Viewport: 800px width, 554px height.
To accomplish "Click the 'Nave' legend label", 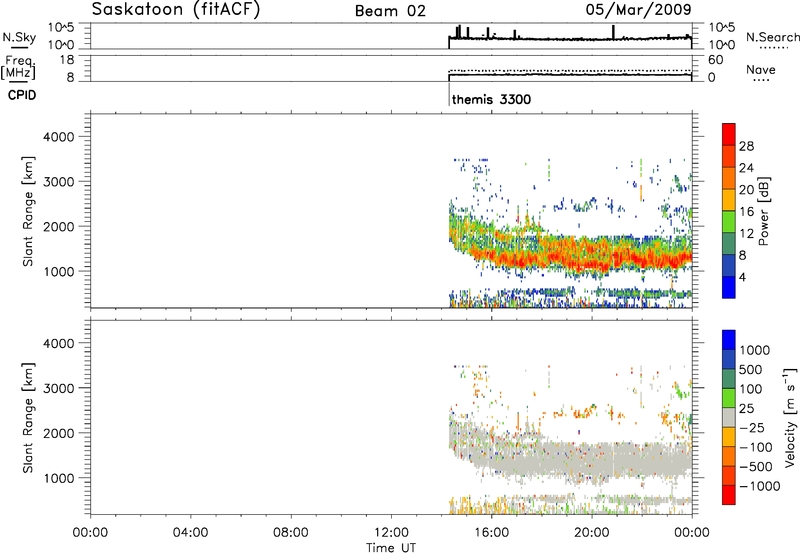I will pos(761,69).
